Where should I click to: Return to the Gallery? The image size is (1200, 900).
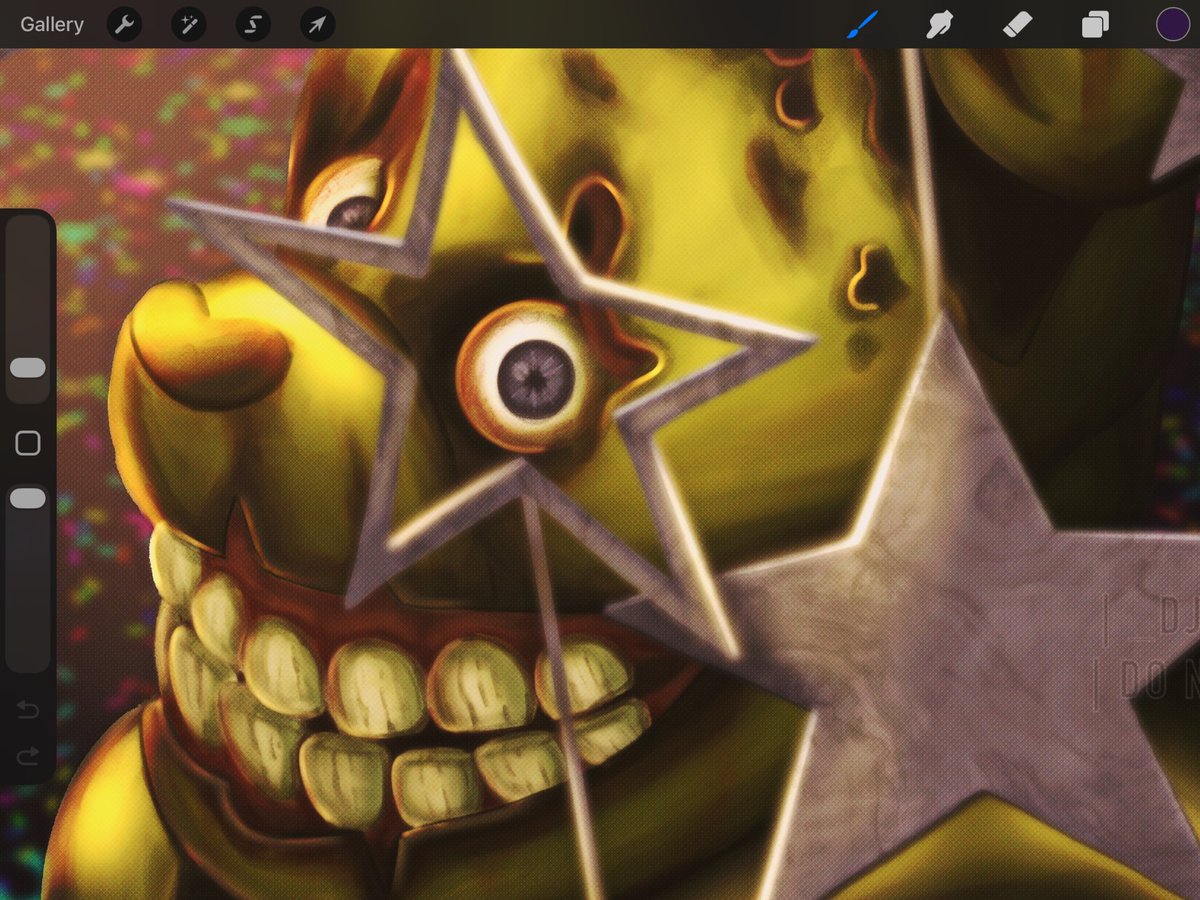pyautogui.click(x=52, y=24)
